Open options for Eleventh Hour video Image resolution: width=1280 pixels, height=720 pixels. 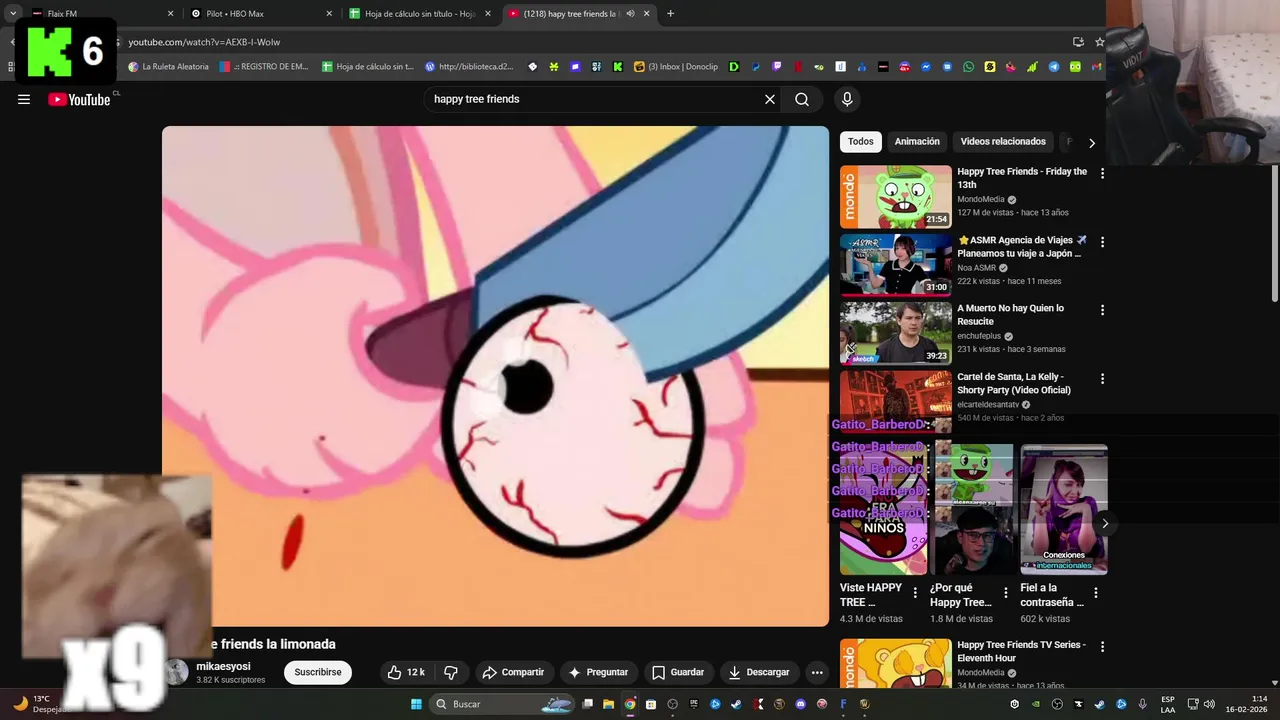(1102, 647)
